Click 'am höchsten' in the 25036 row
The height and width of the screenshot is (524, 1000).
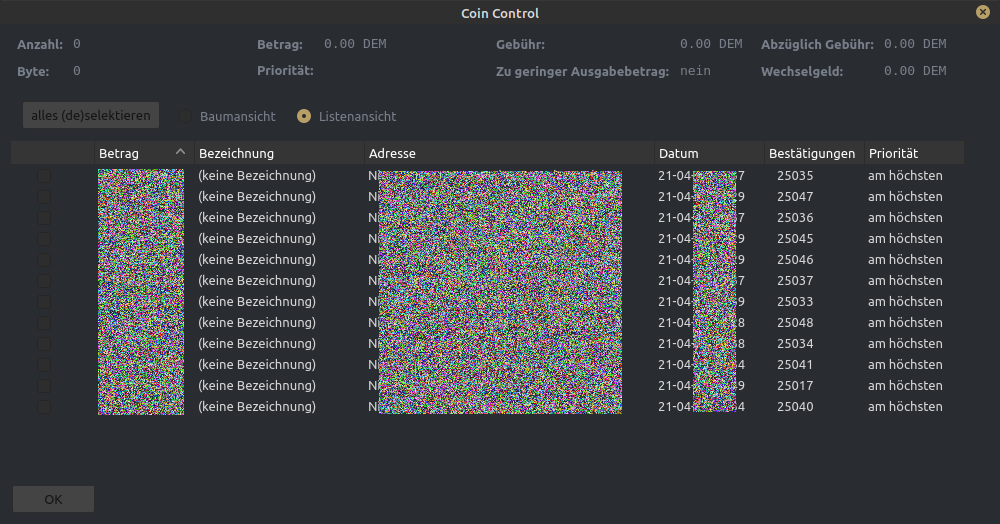tap(904, 218)
